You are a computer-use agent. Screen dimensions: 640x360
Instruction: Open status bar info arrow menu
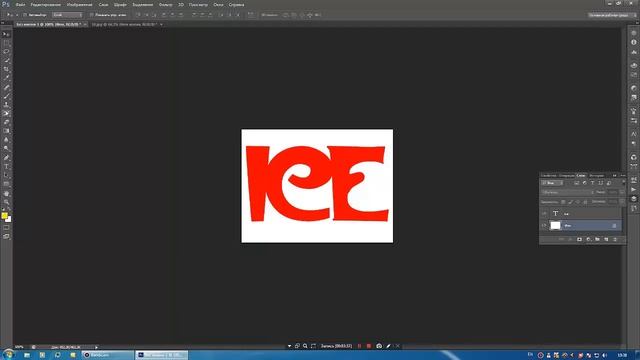[96, 347]
